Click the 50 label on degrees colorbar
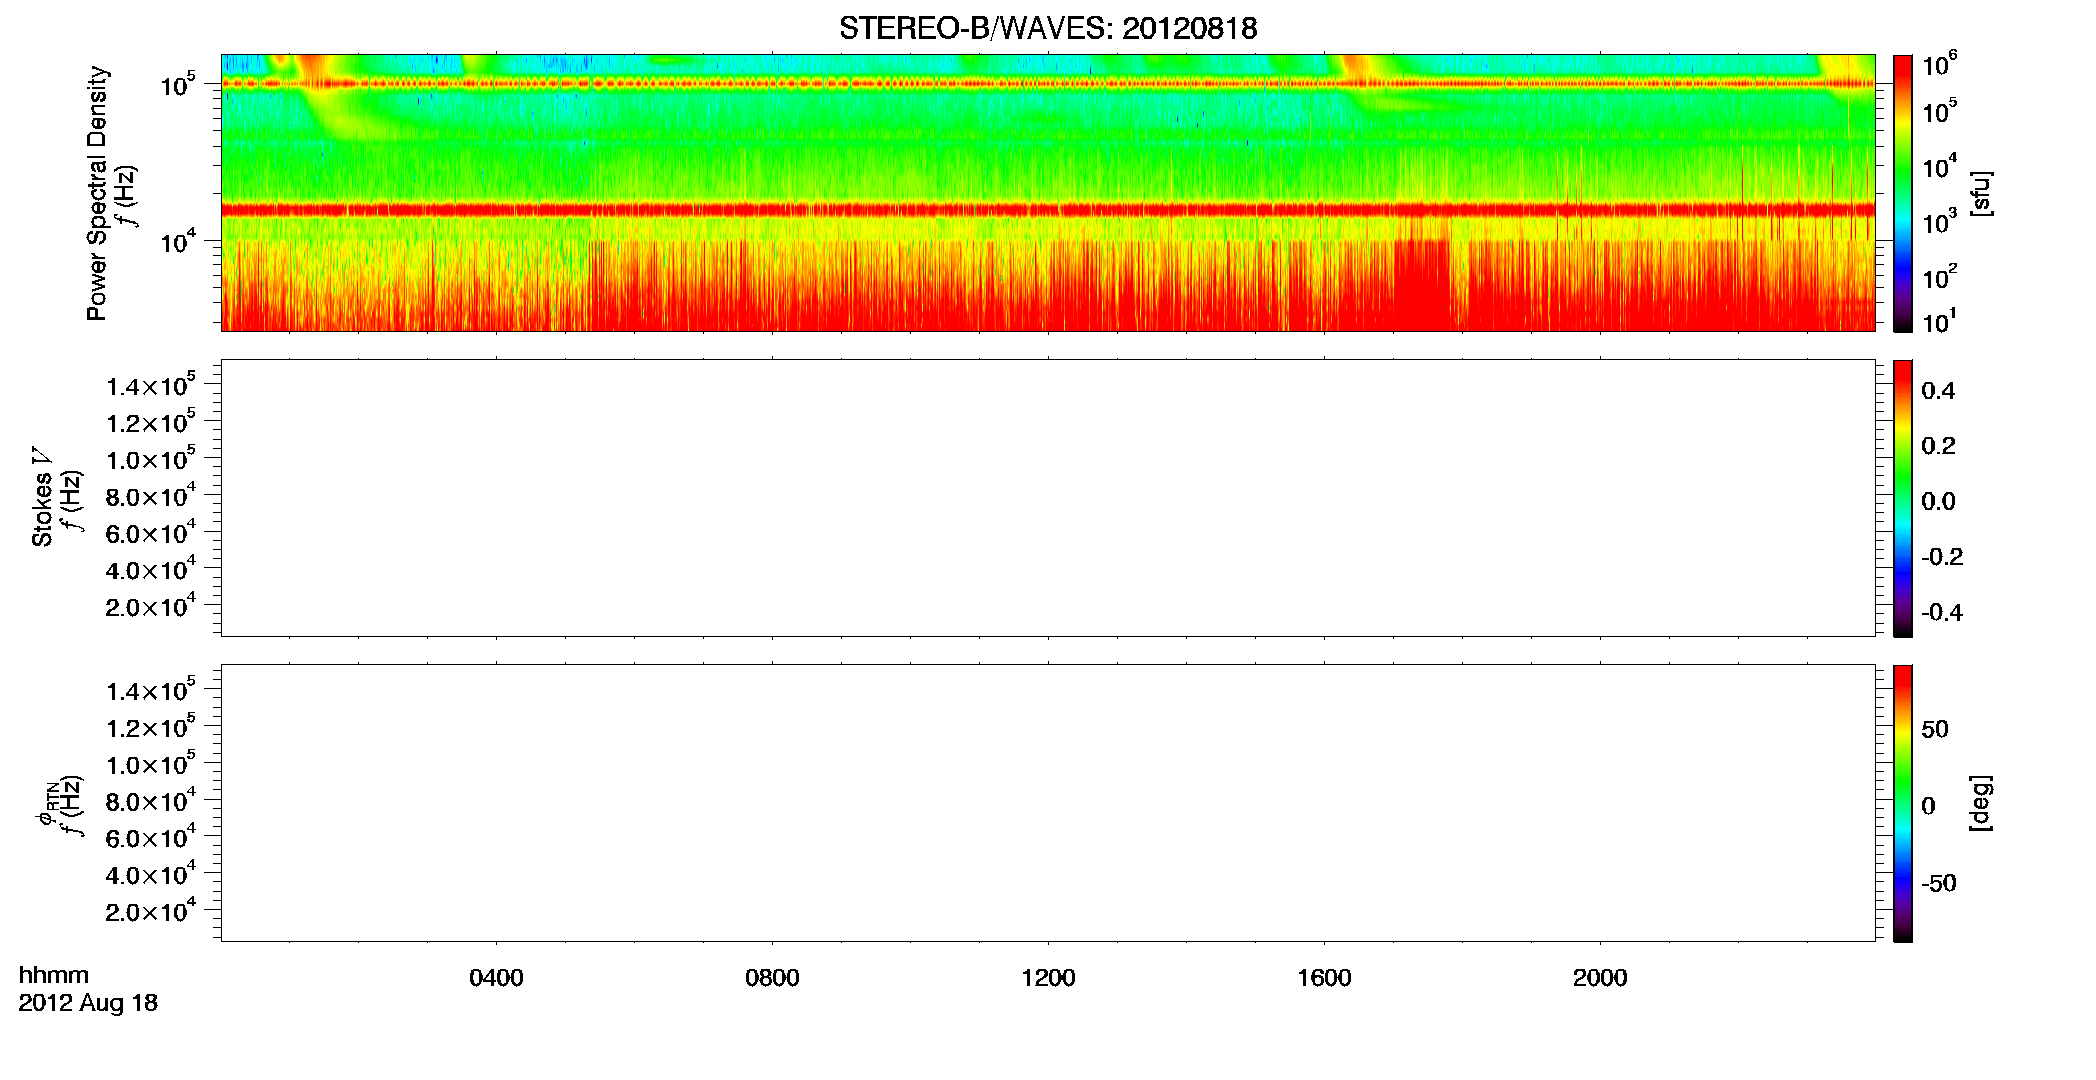 coord(1935,729)
